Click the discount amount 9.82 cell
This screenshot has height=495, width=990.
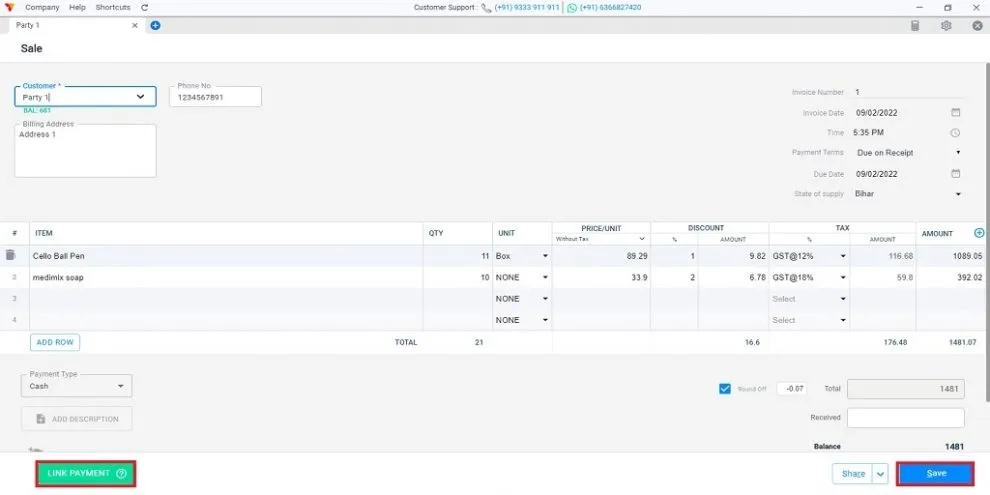(734, 256)
